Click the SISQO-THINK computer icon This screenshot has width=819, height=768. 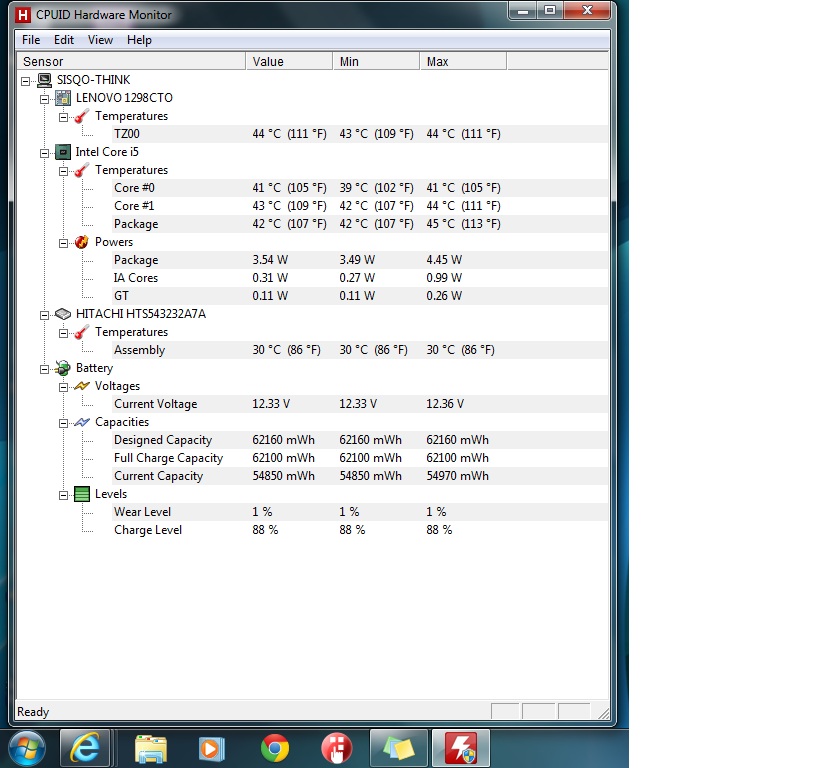click(44, 80)
